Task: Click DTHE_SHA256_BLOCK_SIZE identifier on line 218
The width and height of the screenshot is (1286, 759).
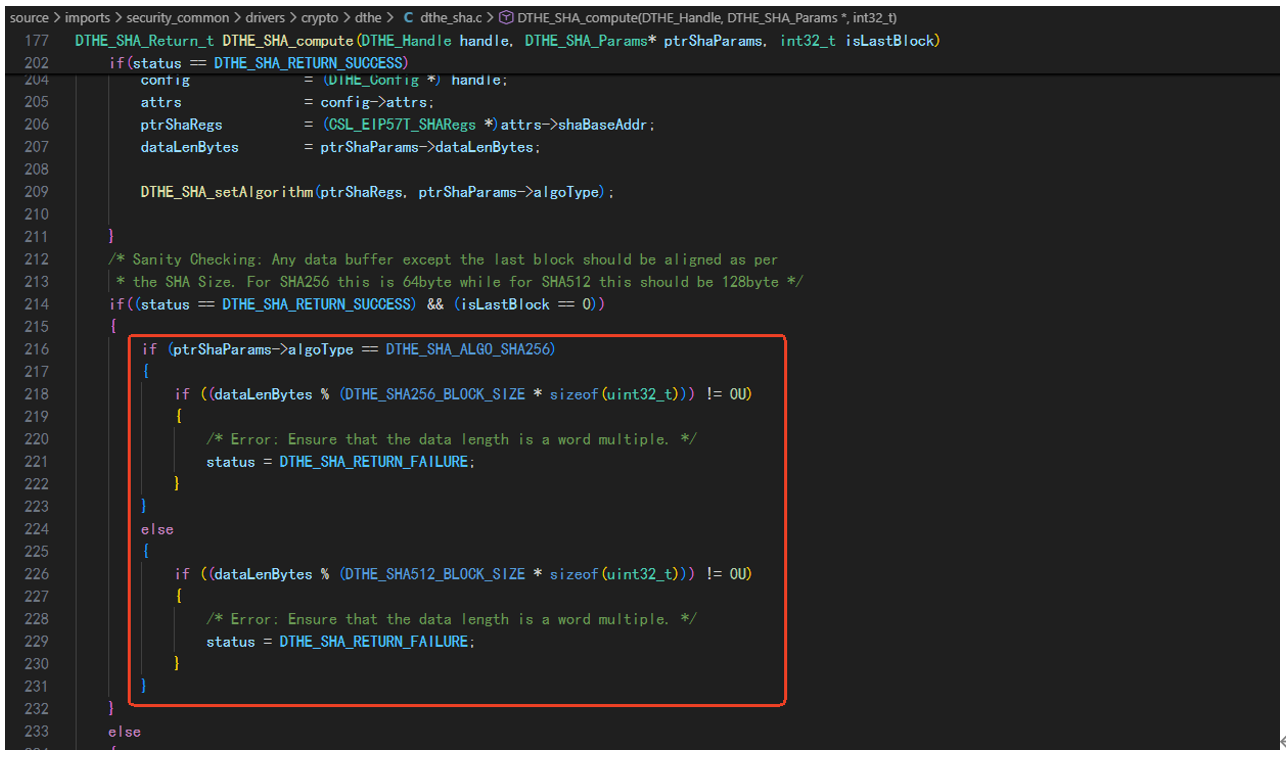Action: tap(432, 394)
